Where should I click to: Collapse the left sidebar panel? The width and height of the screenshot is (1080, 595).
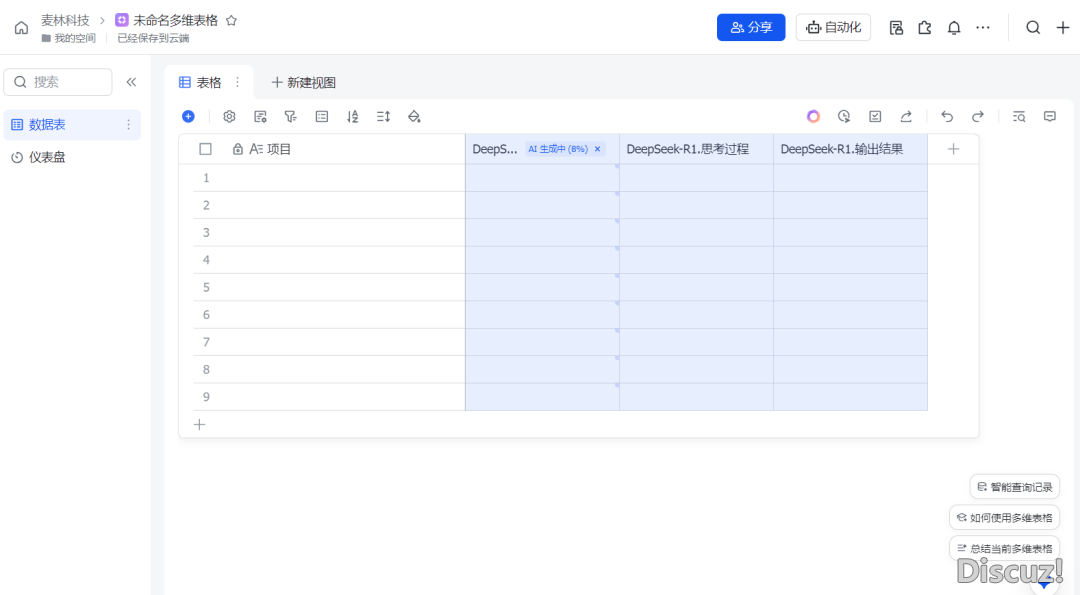pyautogui.click(x=131, y=82)
